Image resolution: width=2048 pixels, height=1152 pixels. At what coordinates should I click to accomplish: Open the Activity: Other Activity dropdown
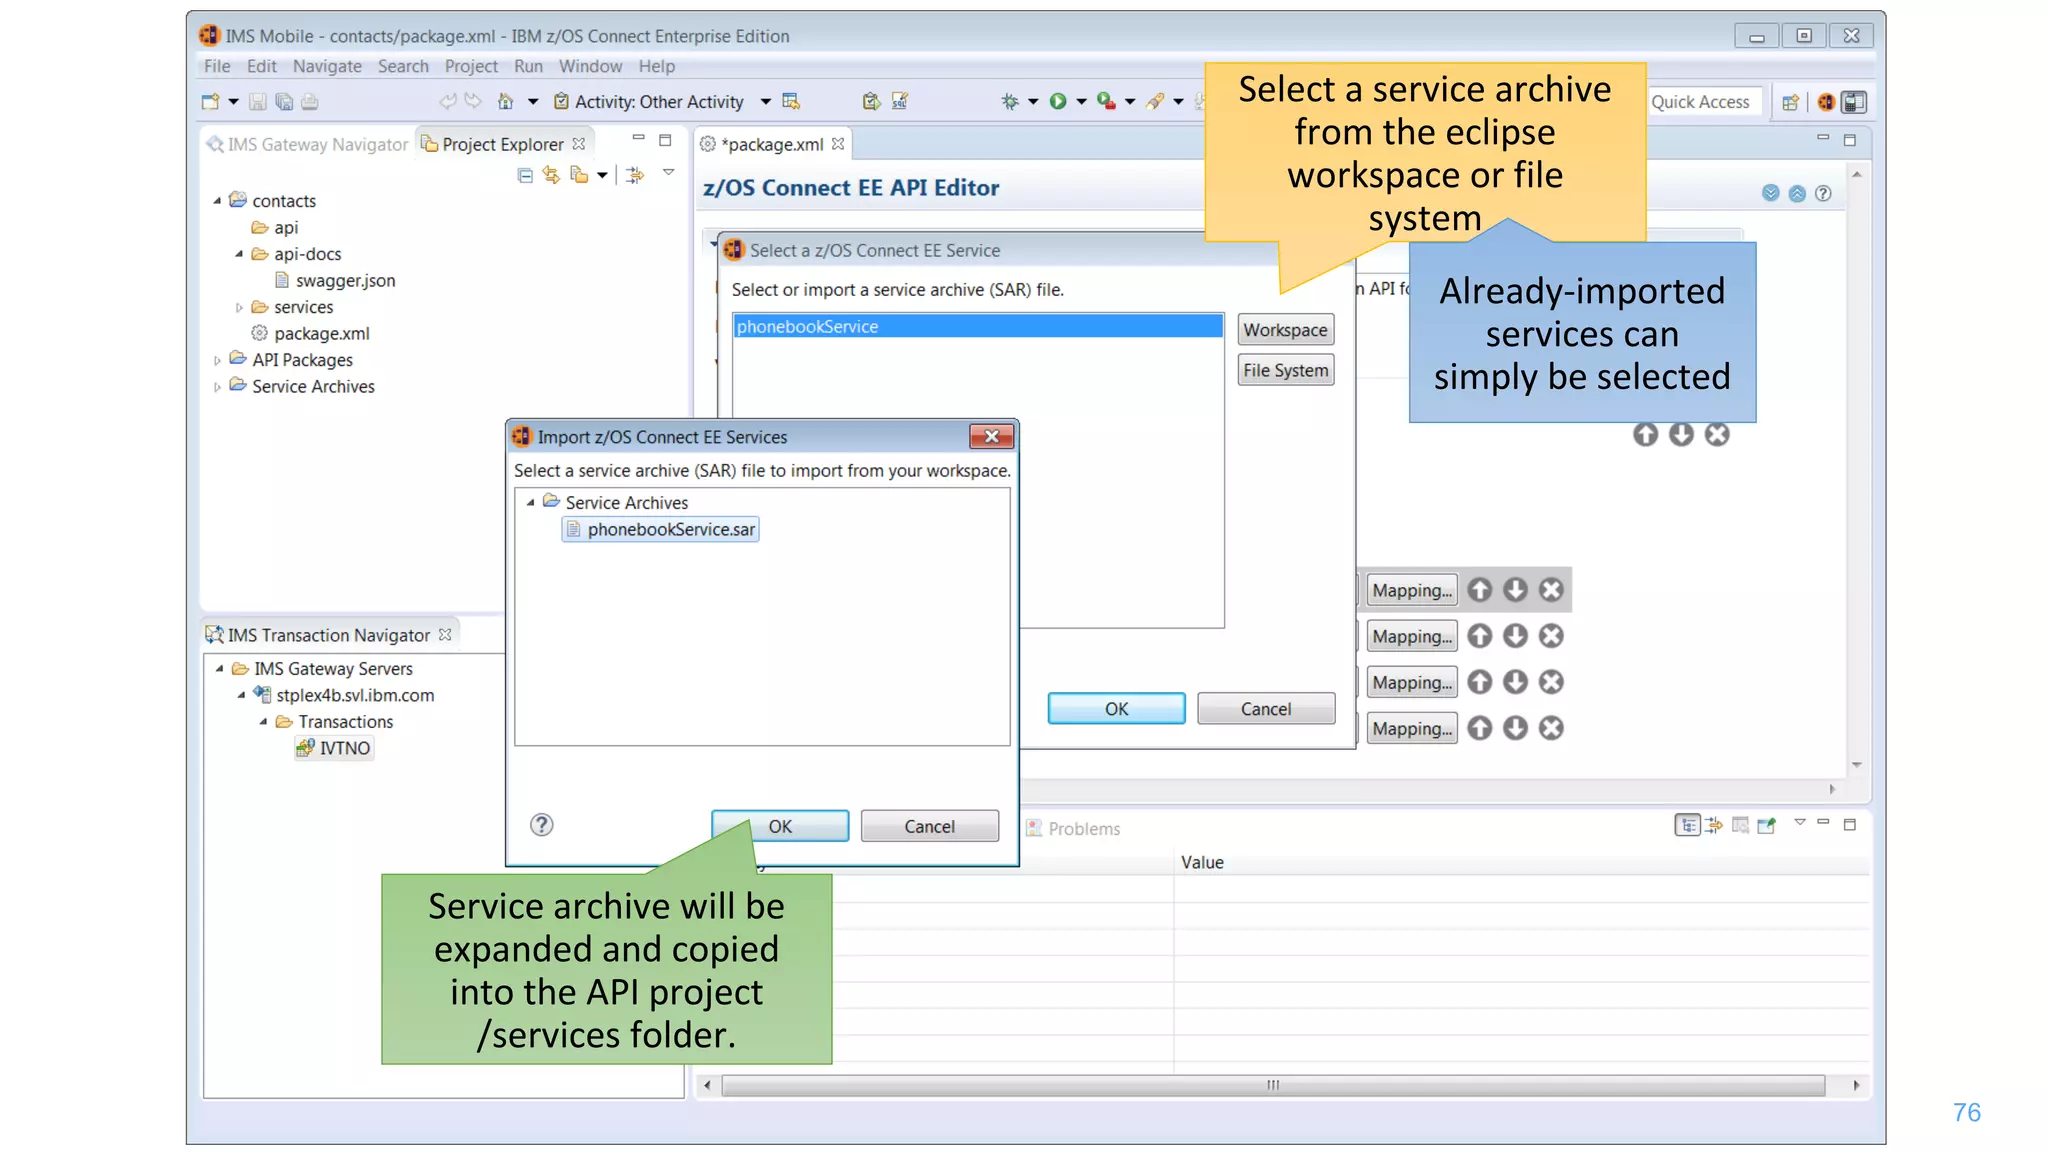click(x=765, y=101)
